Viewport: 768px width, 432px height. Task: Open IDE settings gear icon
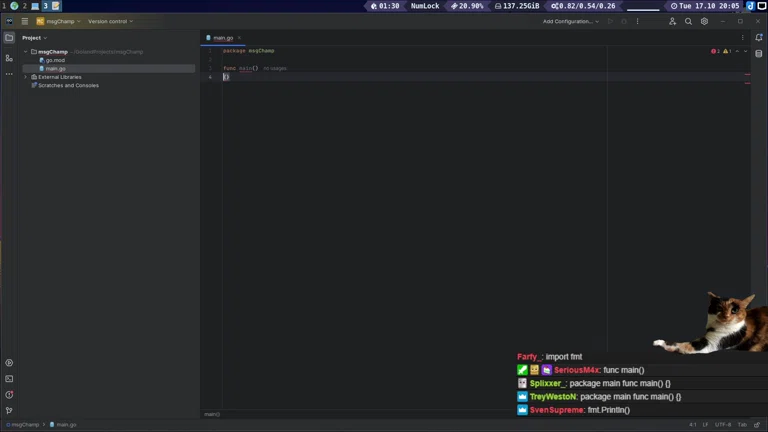click(x=704, y=21)
